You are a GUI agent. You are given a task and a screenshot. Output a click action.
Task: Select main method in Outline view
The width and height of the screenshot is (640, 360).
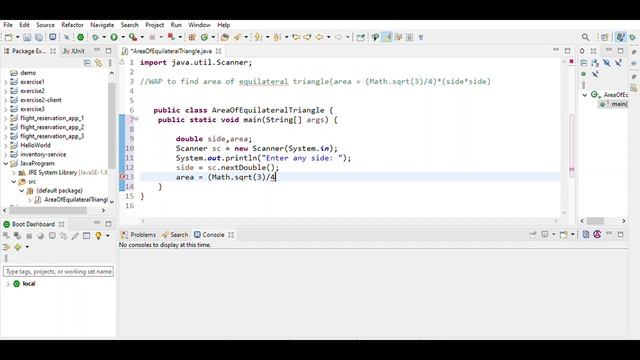[x=614, y=104]
